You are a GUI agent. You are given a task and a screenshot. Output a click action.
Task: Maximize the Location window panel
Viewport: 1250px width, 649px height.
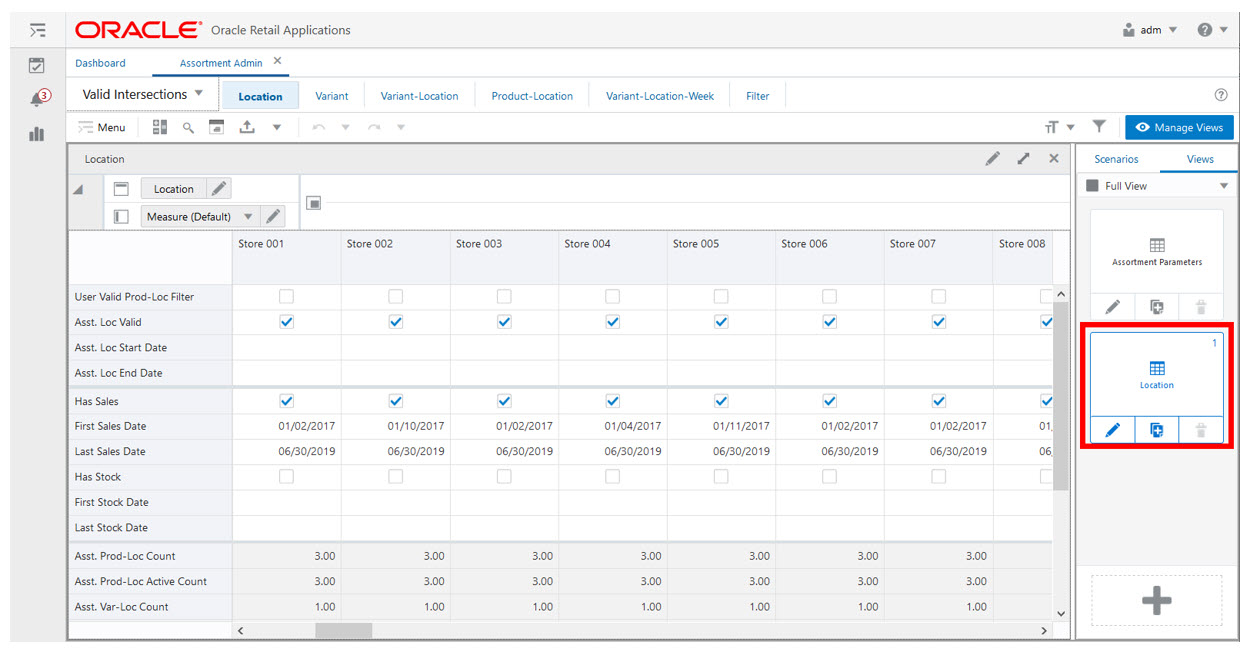[1024, 159]
